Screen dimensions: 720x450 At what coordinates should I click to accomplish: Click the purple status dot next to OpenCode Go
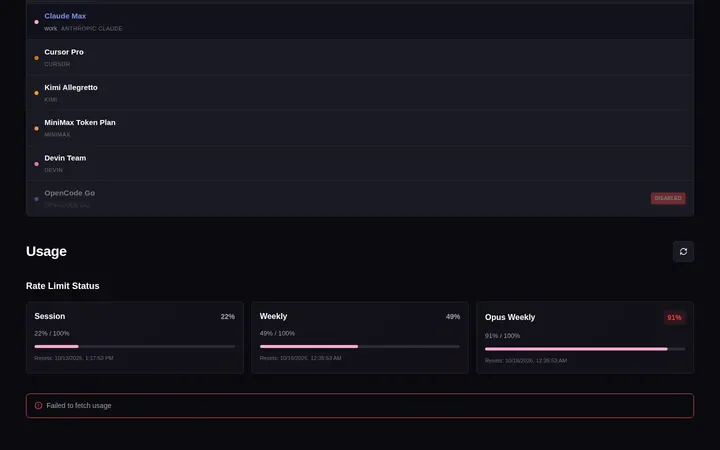(x=36, y=199)
